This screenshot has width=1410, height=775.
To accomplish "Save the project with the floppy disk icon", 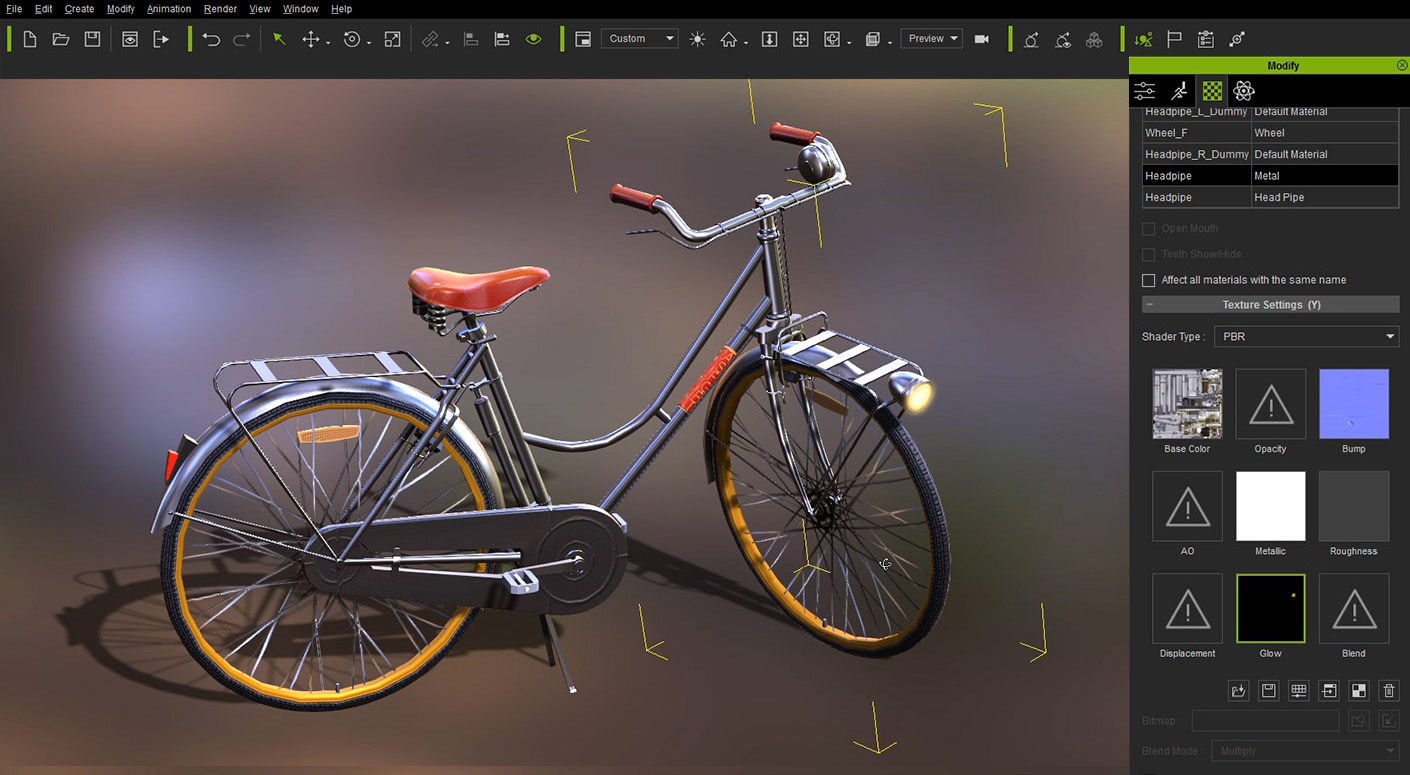I will point(92,39).
